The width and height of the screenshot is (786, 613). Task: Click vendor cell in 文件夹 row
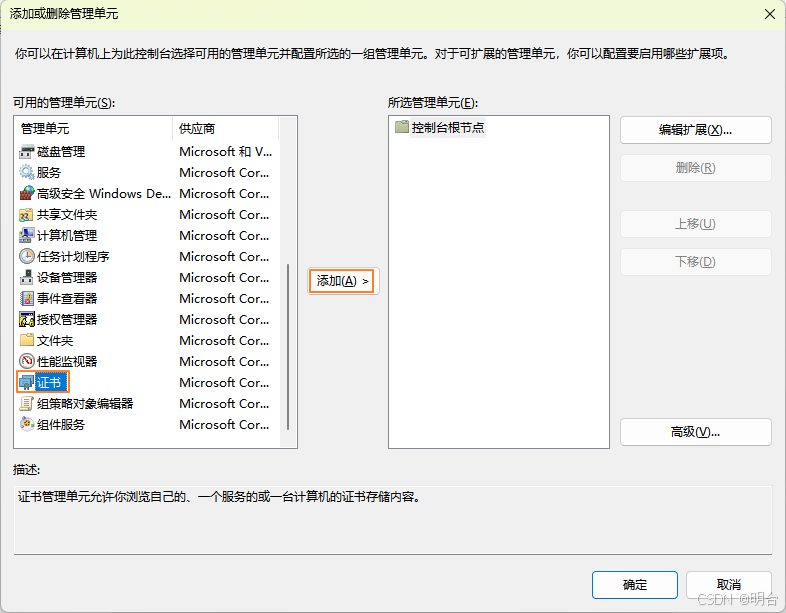tap(224, 340)
